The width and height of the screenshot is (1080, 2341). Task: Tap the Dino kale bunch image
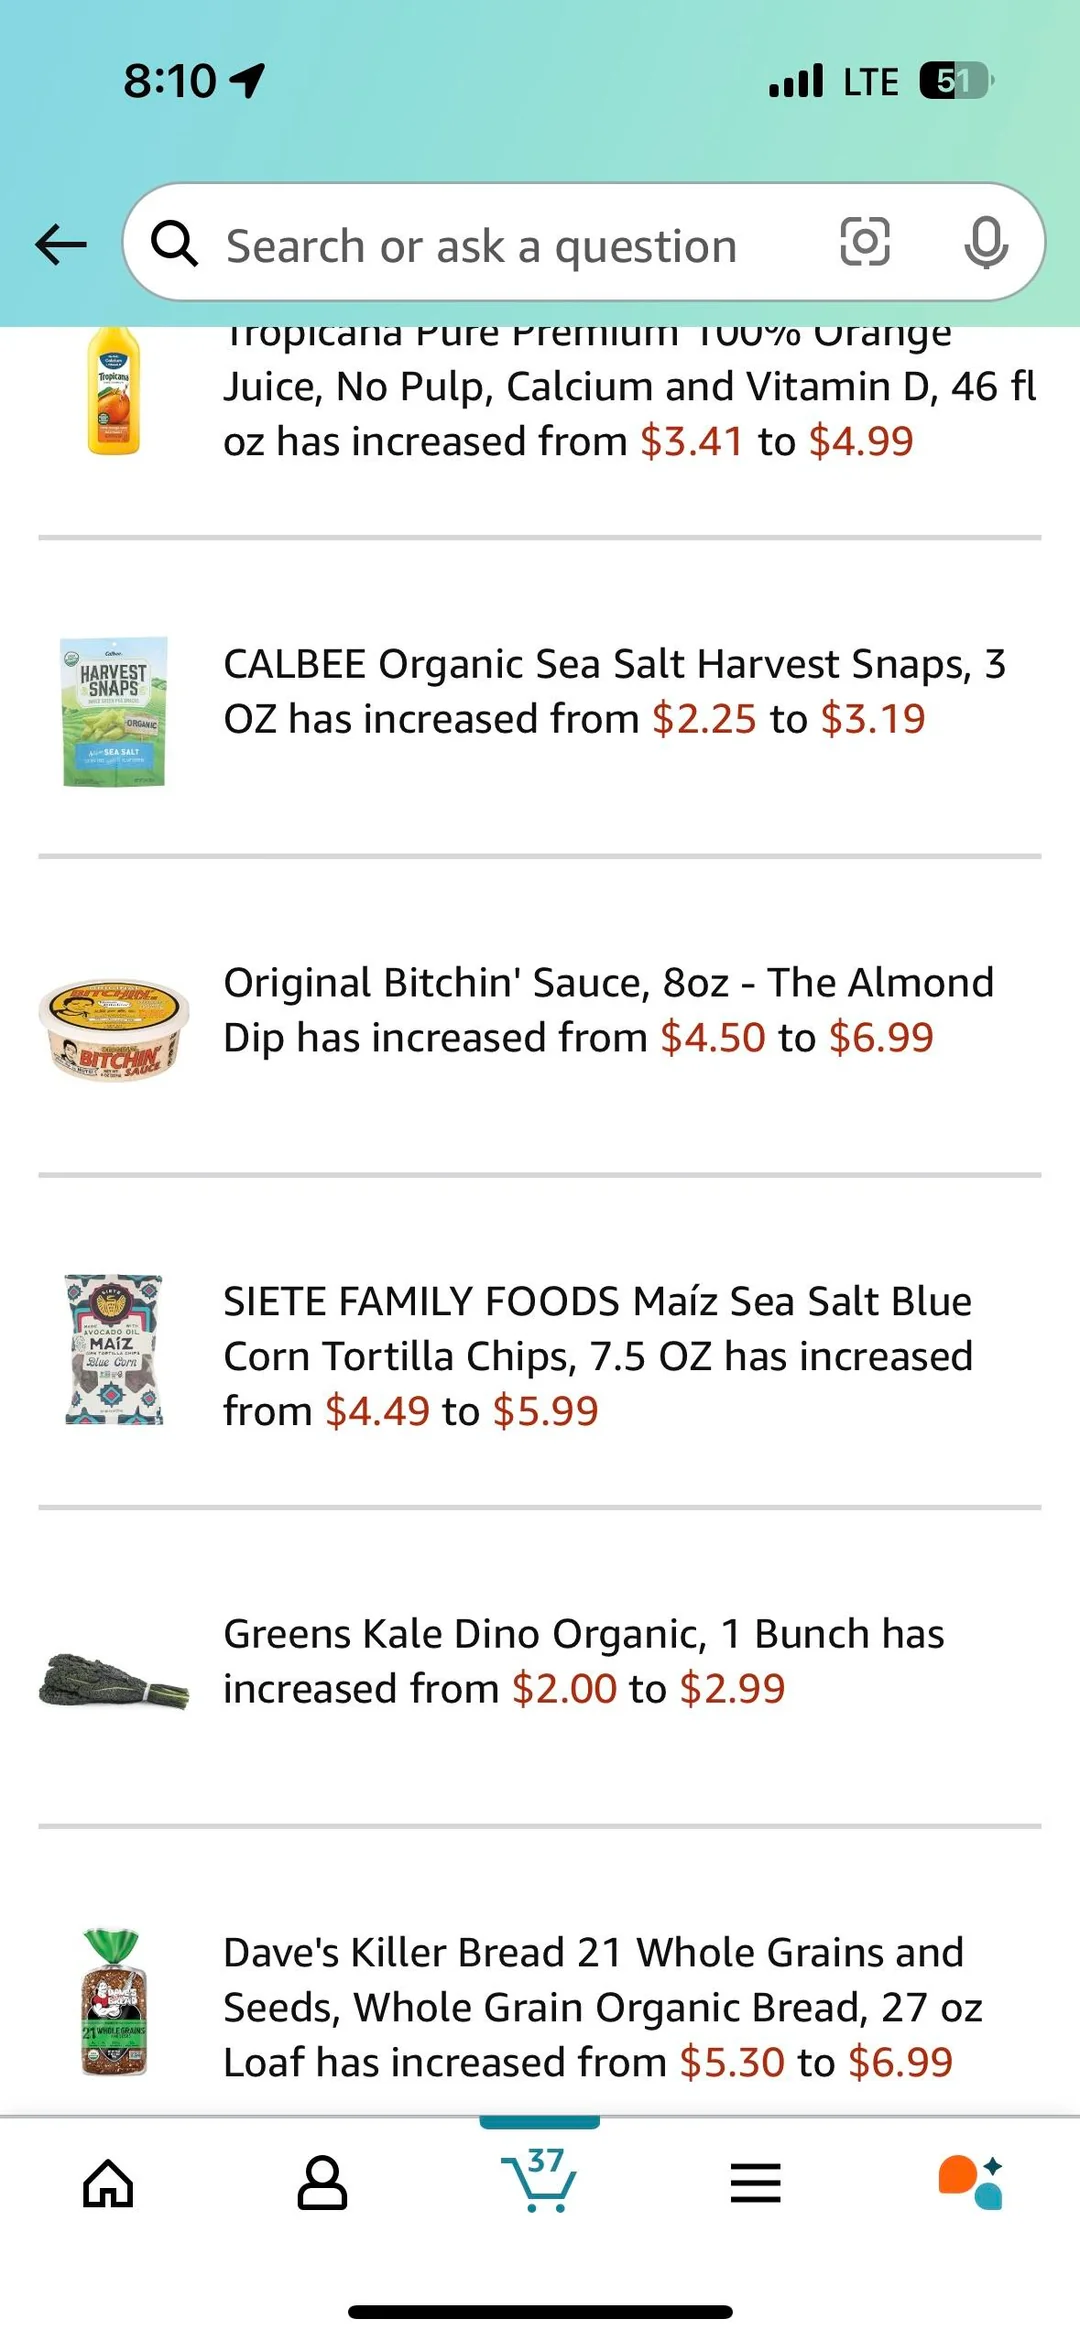(x=114, y=1682)
